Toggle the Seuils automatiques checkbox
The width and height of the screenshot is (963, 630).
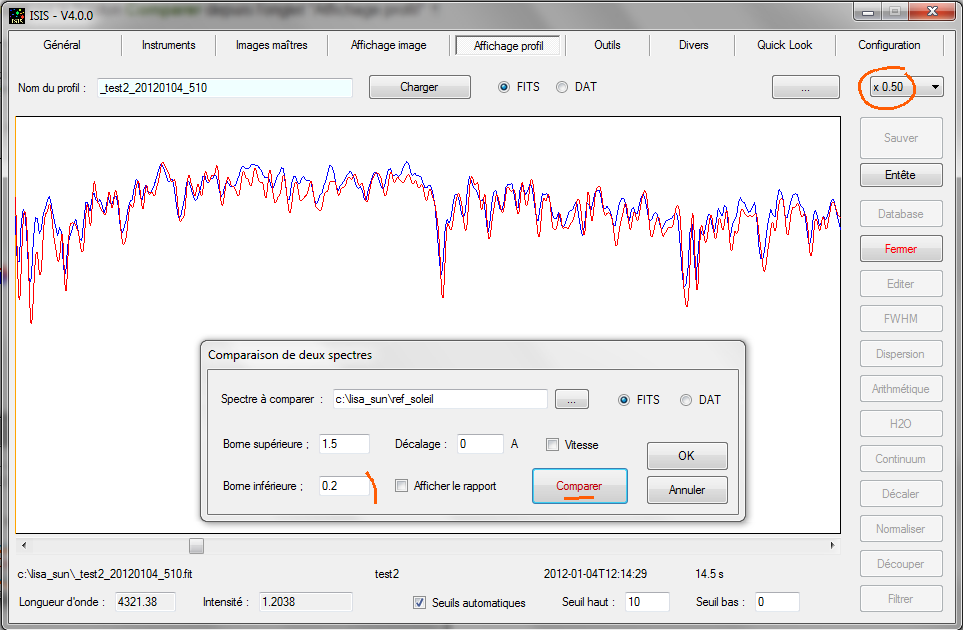point(419,603)
